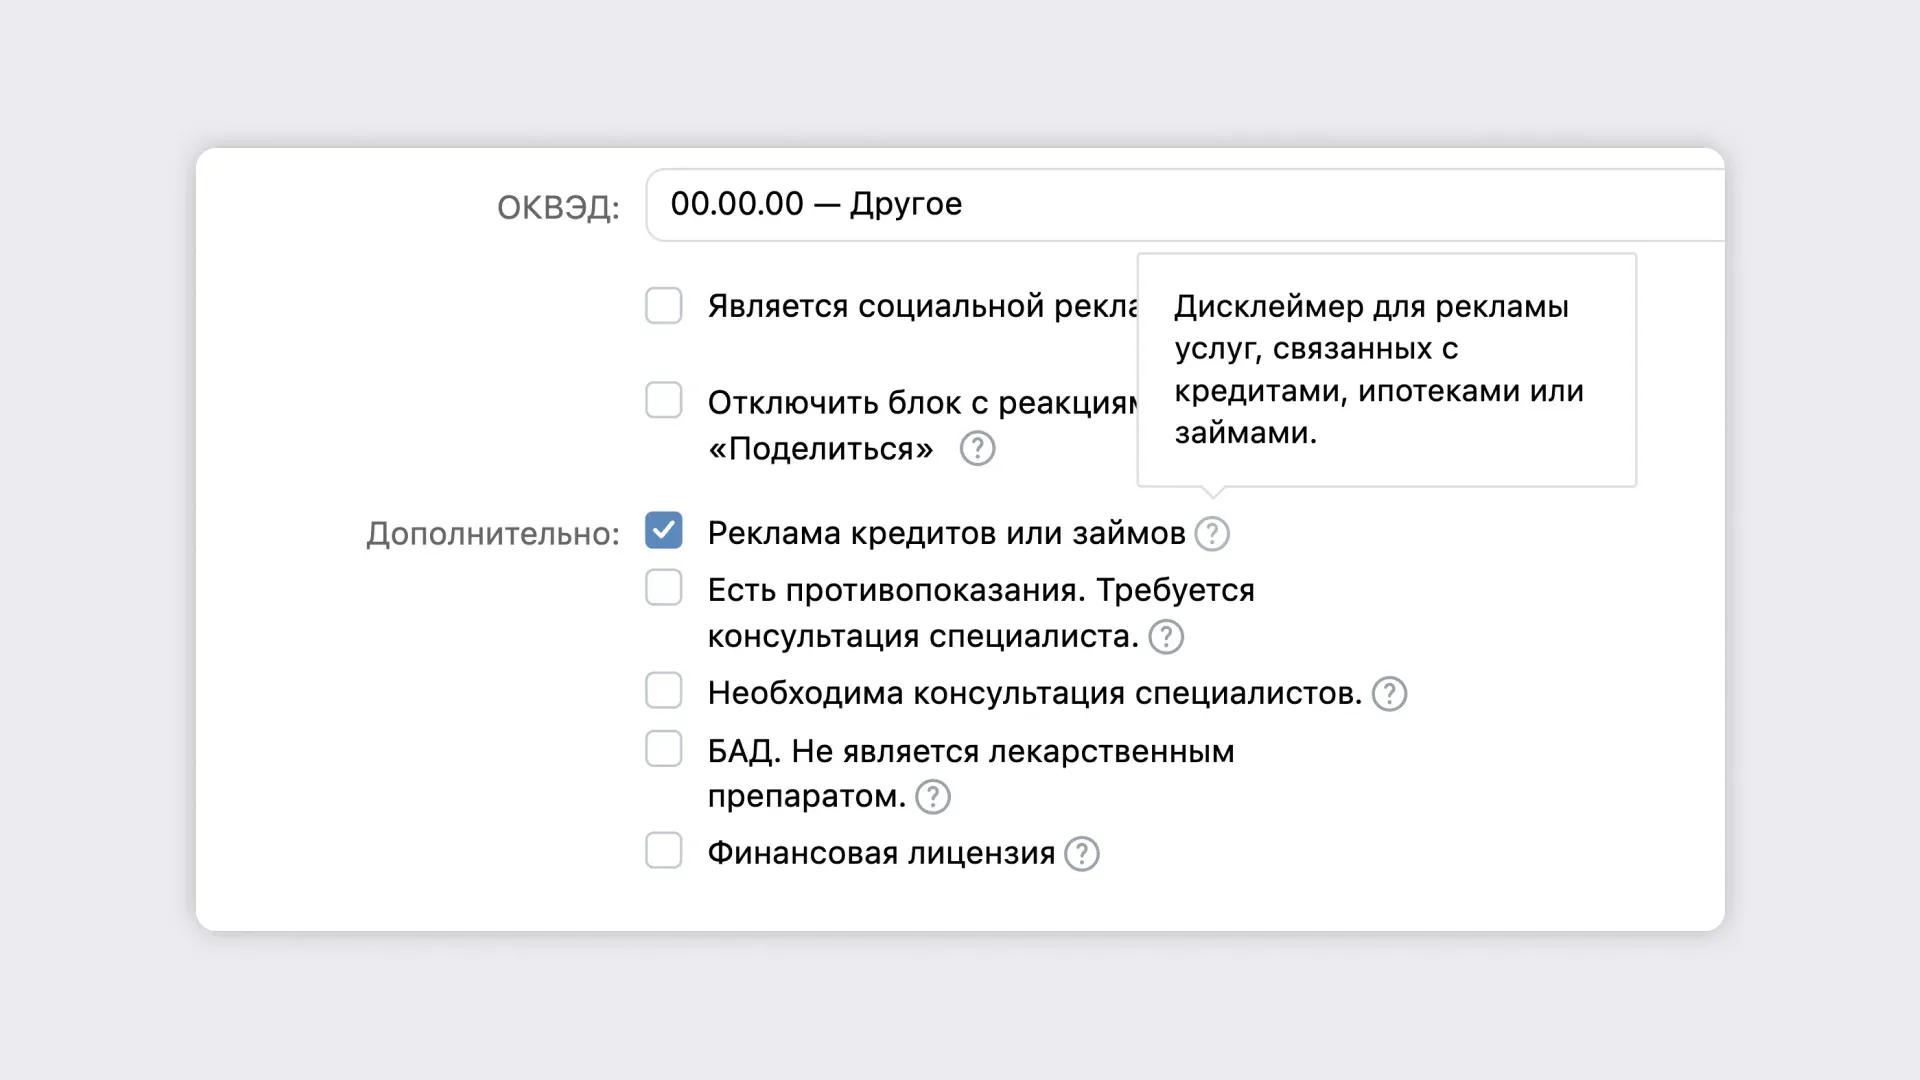Check the БАД disclaimer checkbox

(664, 749)
